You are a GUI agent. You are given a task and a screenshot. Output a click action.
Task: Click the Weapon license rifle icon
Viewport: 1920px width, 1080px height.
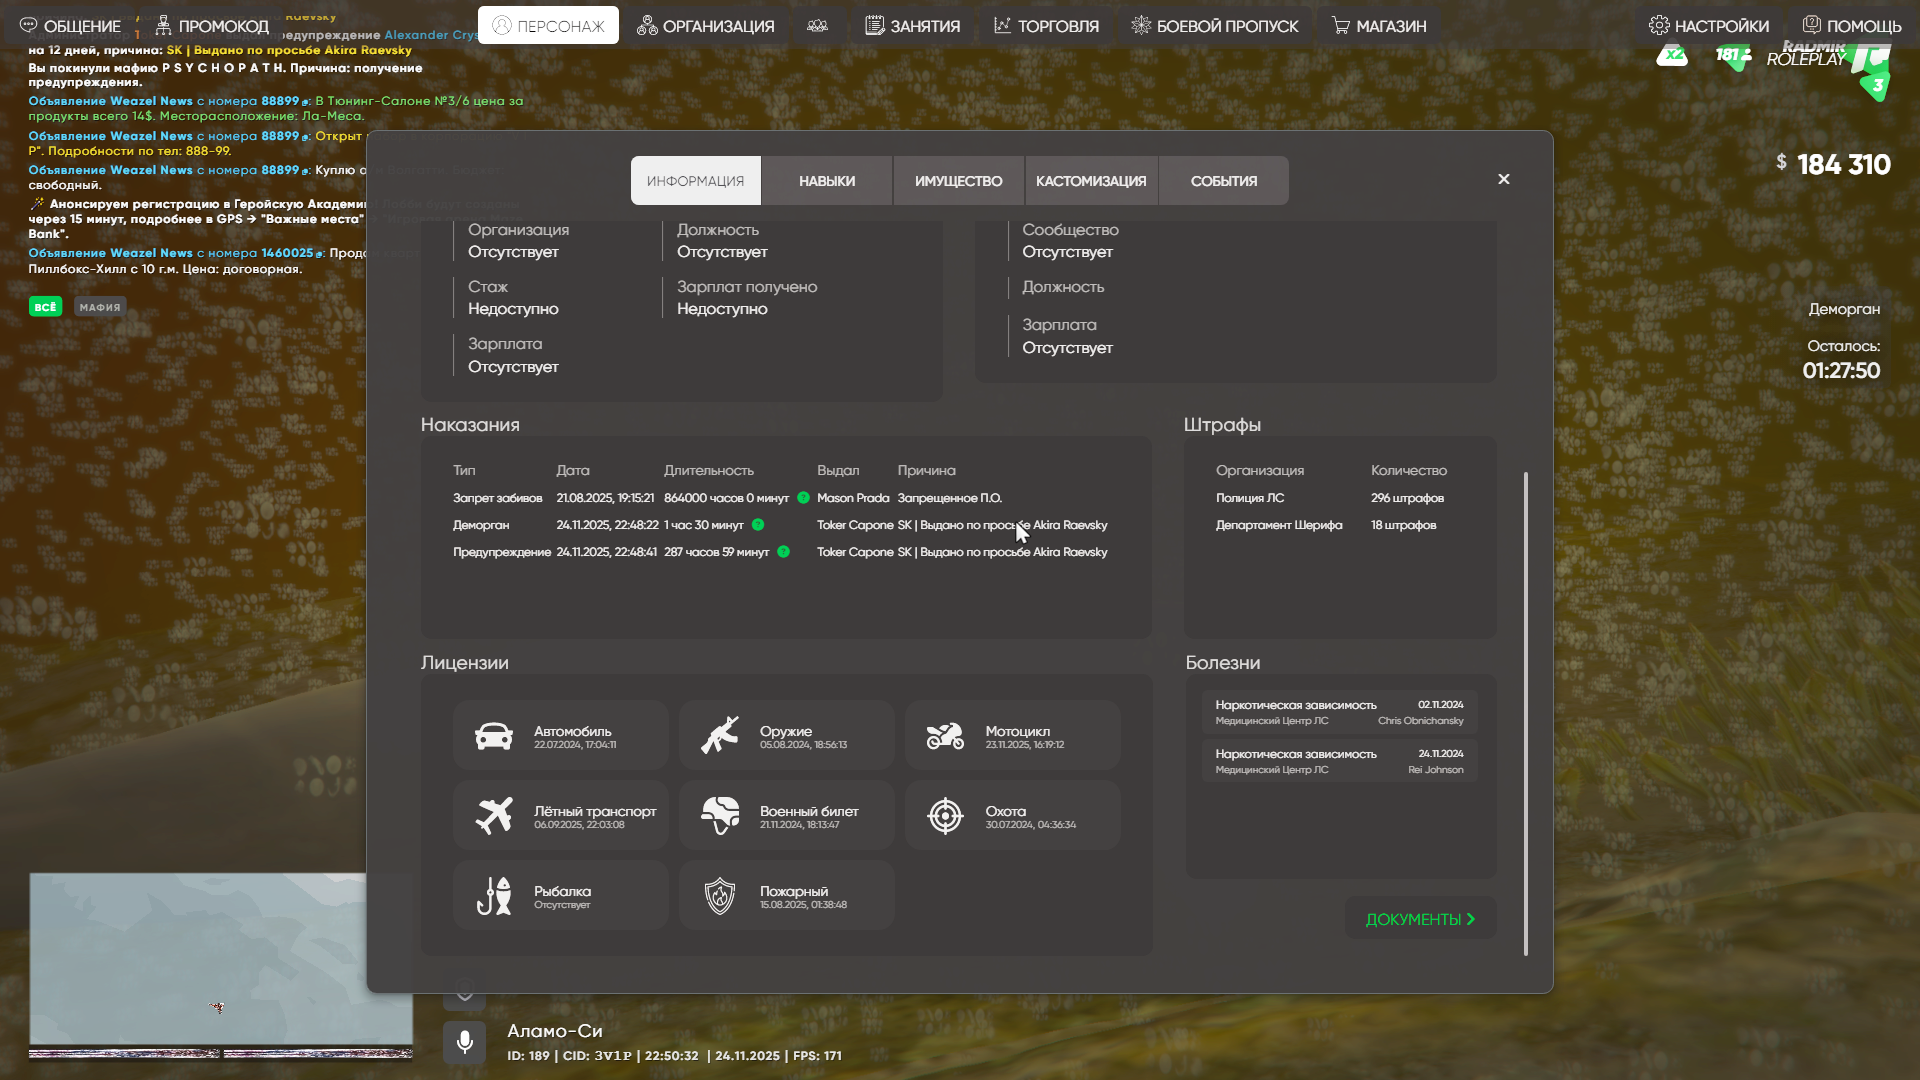(720, 736)
